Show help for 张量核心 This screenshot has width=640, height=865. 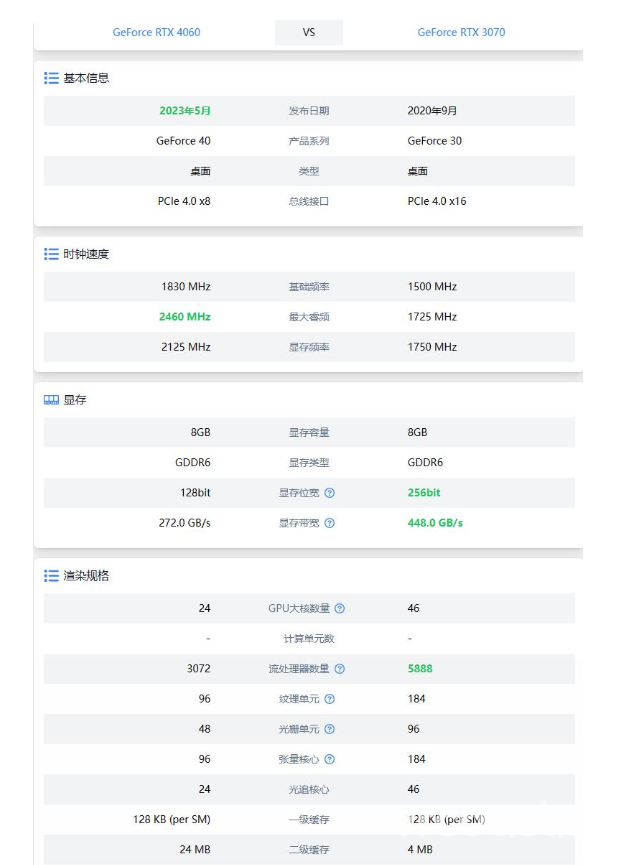[329, 760]
